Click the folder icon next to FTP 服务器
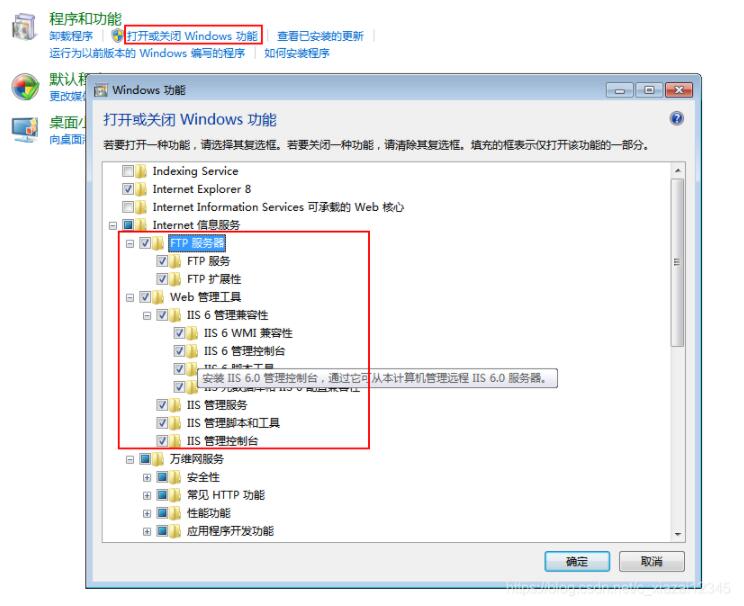744x606 pixels. (158, 243)
